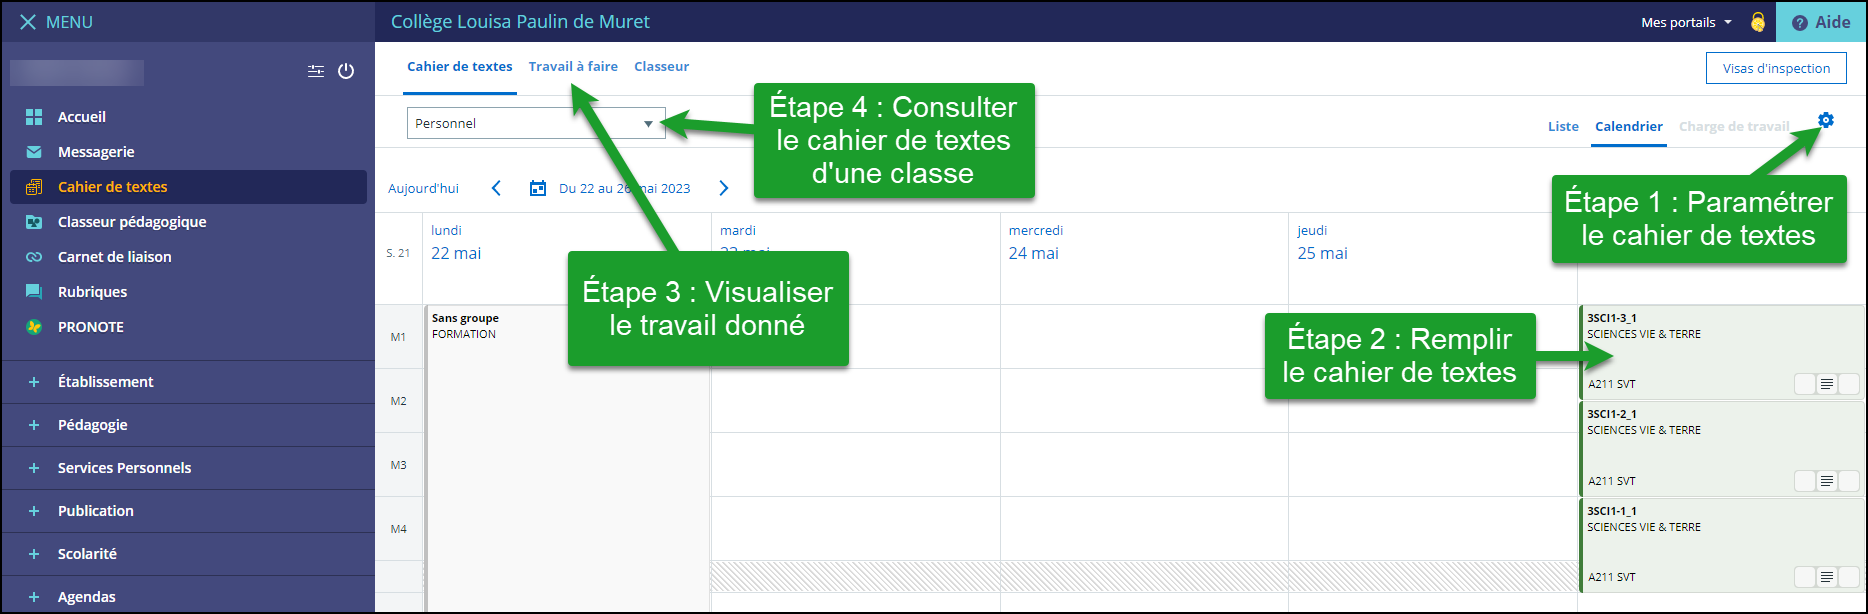Open the Personnel dropdown

coord(535,123)
